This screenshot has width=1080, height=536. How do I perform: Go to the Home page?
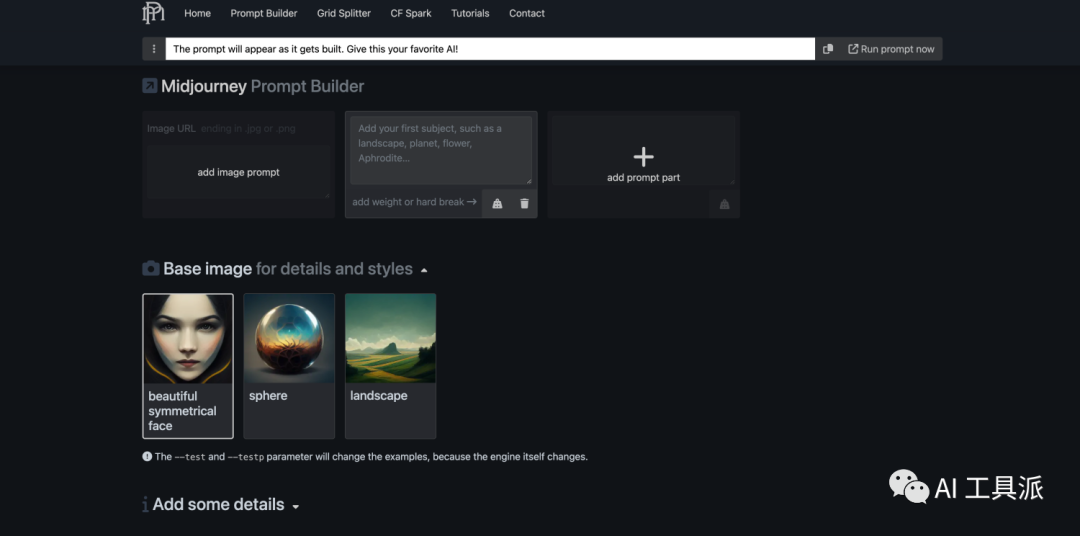(198, 13)
